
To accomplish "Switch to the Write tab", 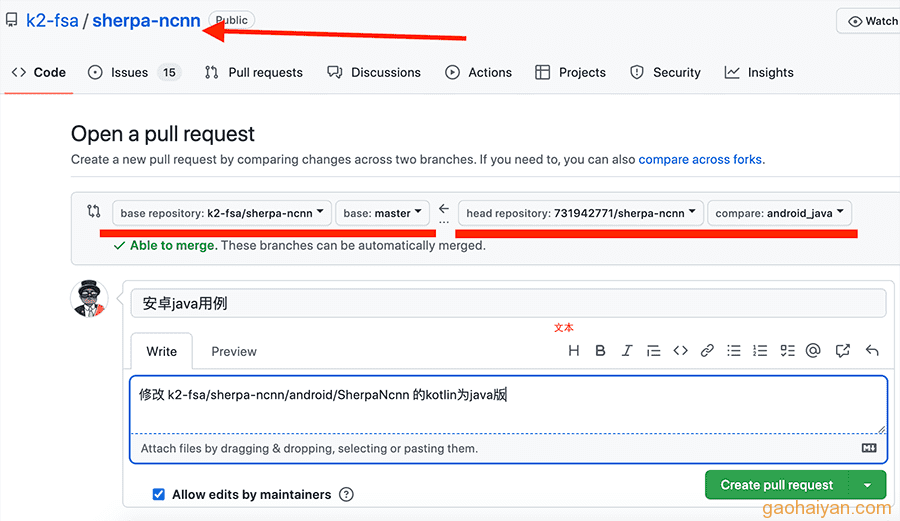I will pos(161,351).
